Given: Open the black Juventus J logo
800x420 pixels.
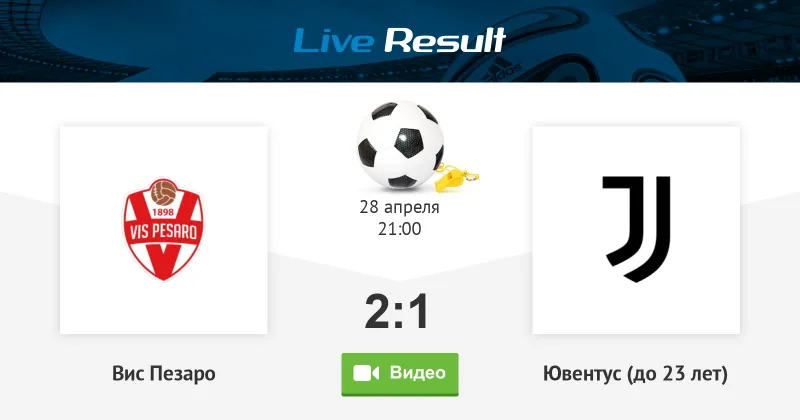Looking at the screenshot, I should pyautogui.click(x=636, y=229).
